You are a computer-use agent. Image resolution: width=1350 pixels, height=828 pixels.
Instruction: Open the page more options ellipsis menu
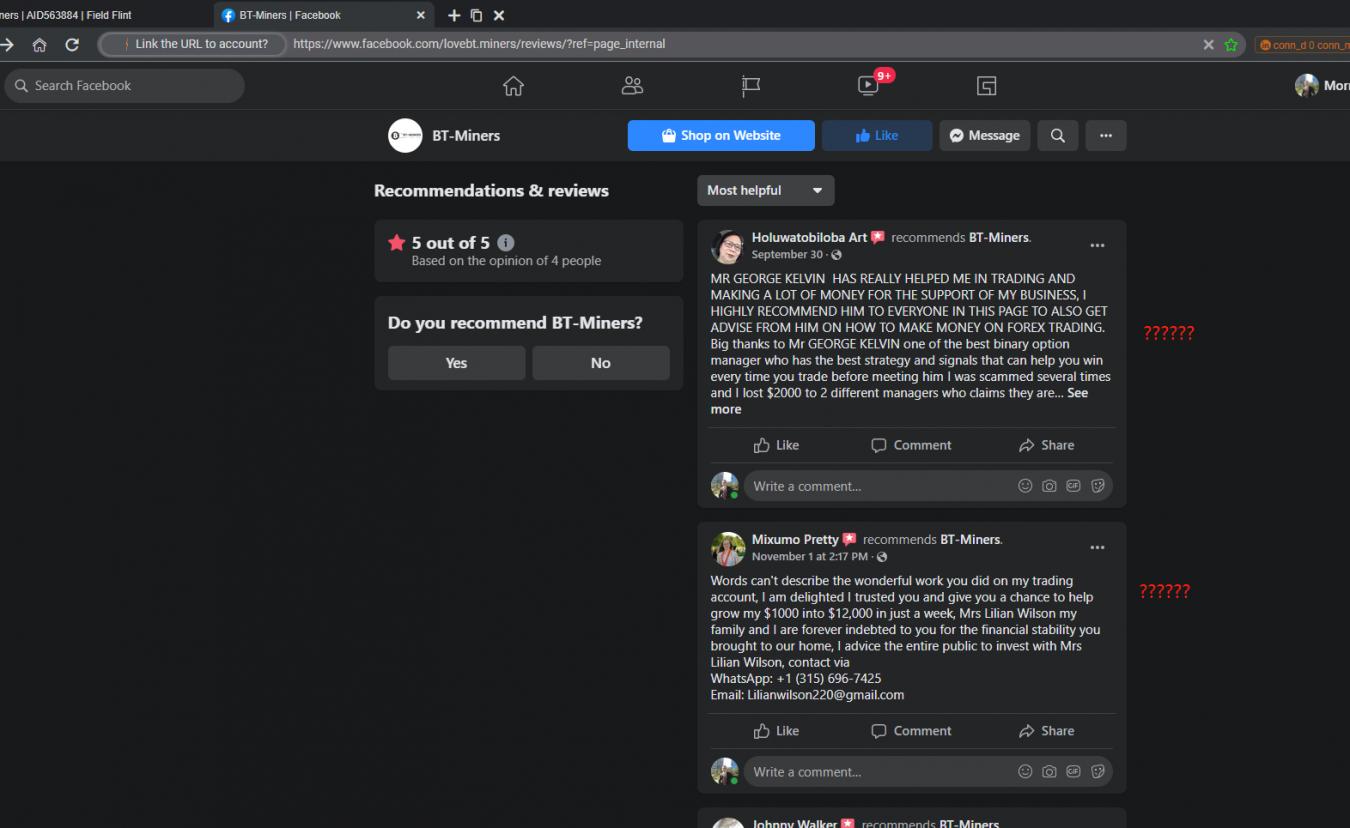(x=1105, y=136)
